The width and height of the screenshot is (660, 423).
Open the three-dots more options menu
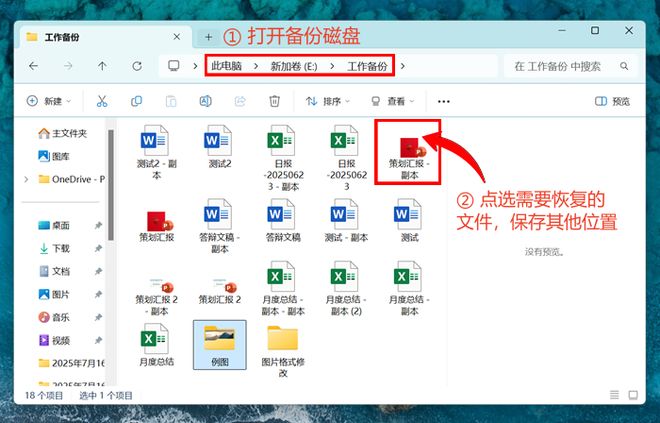pos(444,101)
